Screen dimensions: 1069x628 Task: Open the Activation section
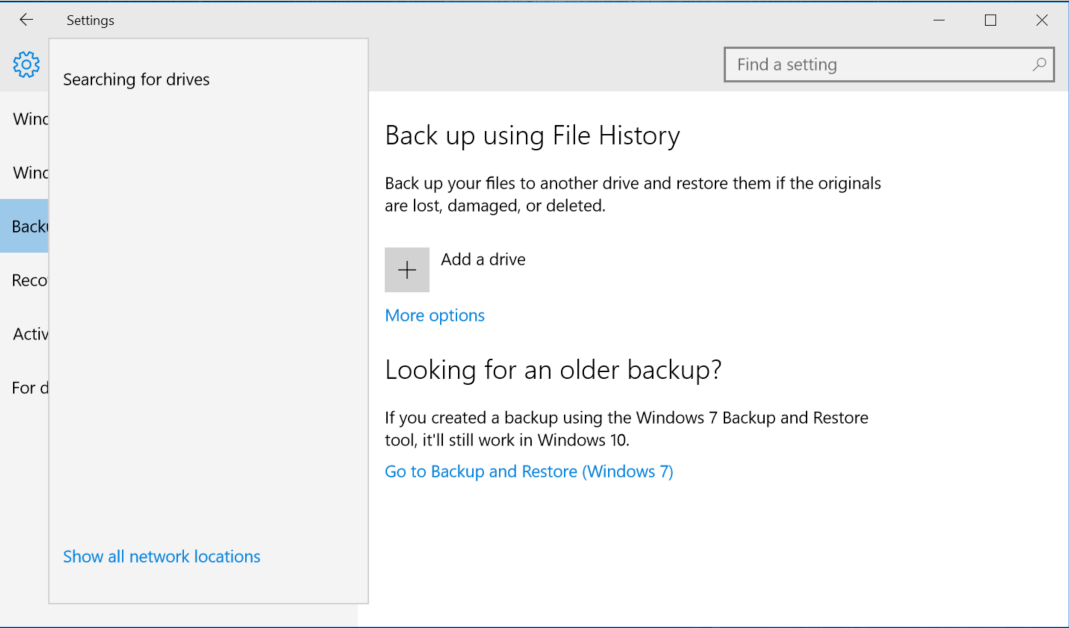tap(25, 334)
